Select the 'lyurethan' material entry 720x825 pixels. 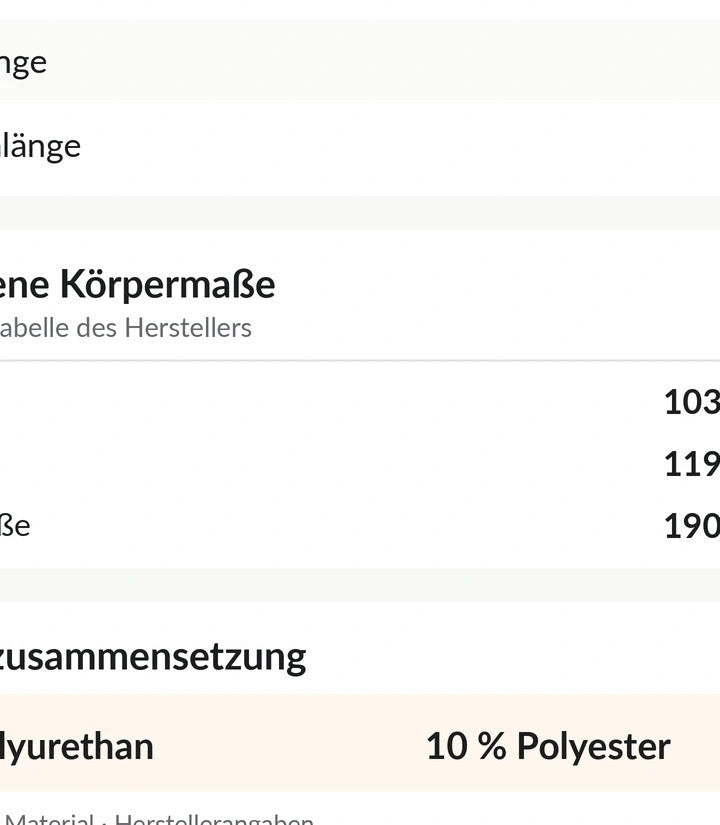76,746
